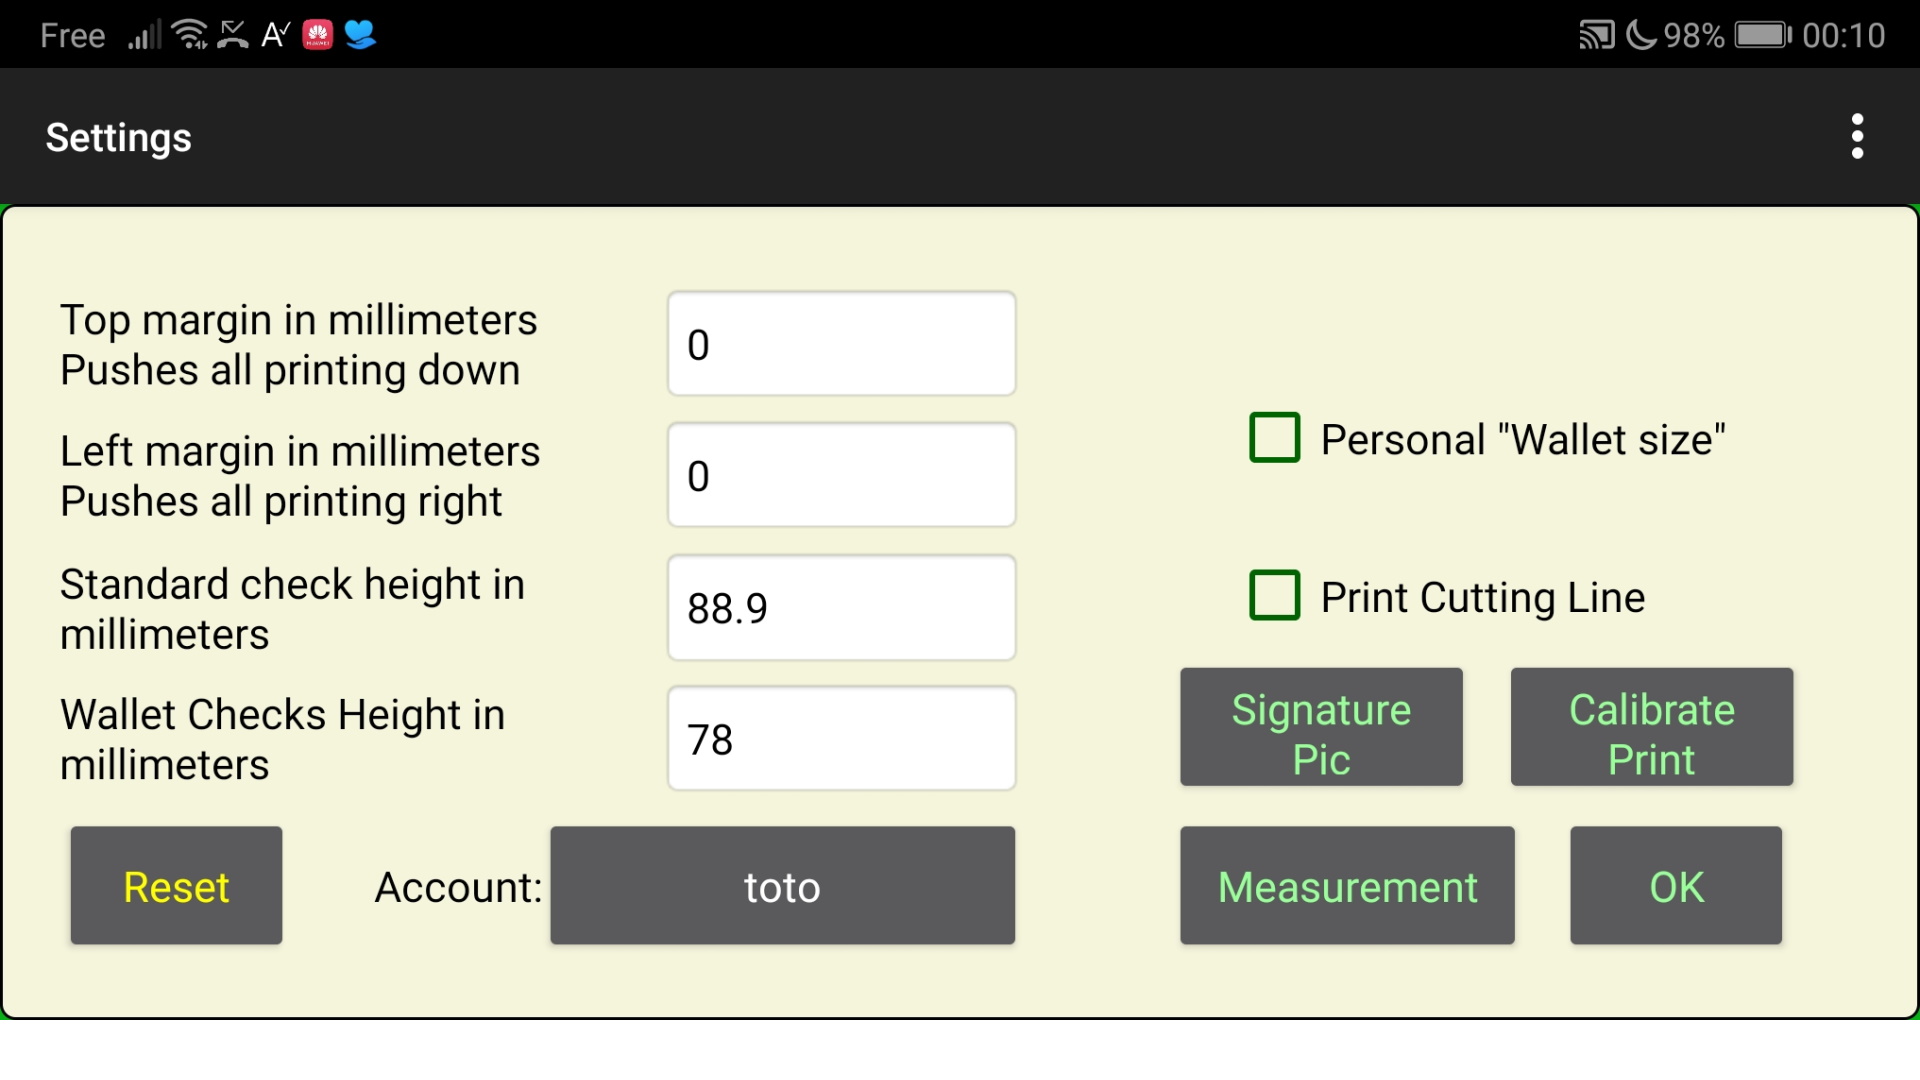Screen dimensions: 1920x1080
Task: Launch Calibrate Print
Action: (1652, 727)
